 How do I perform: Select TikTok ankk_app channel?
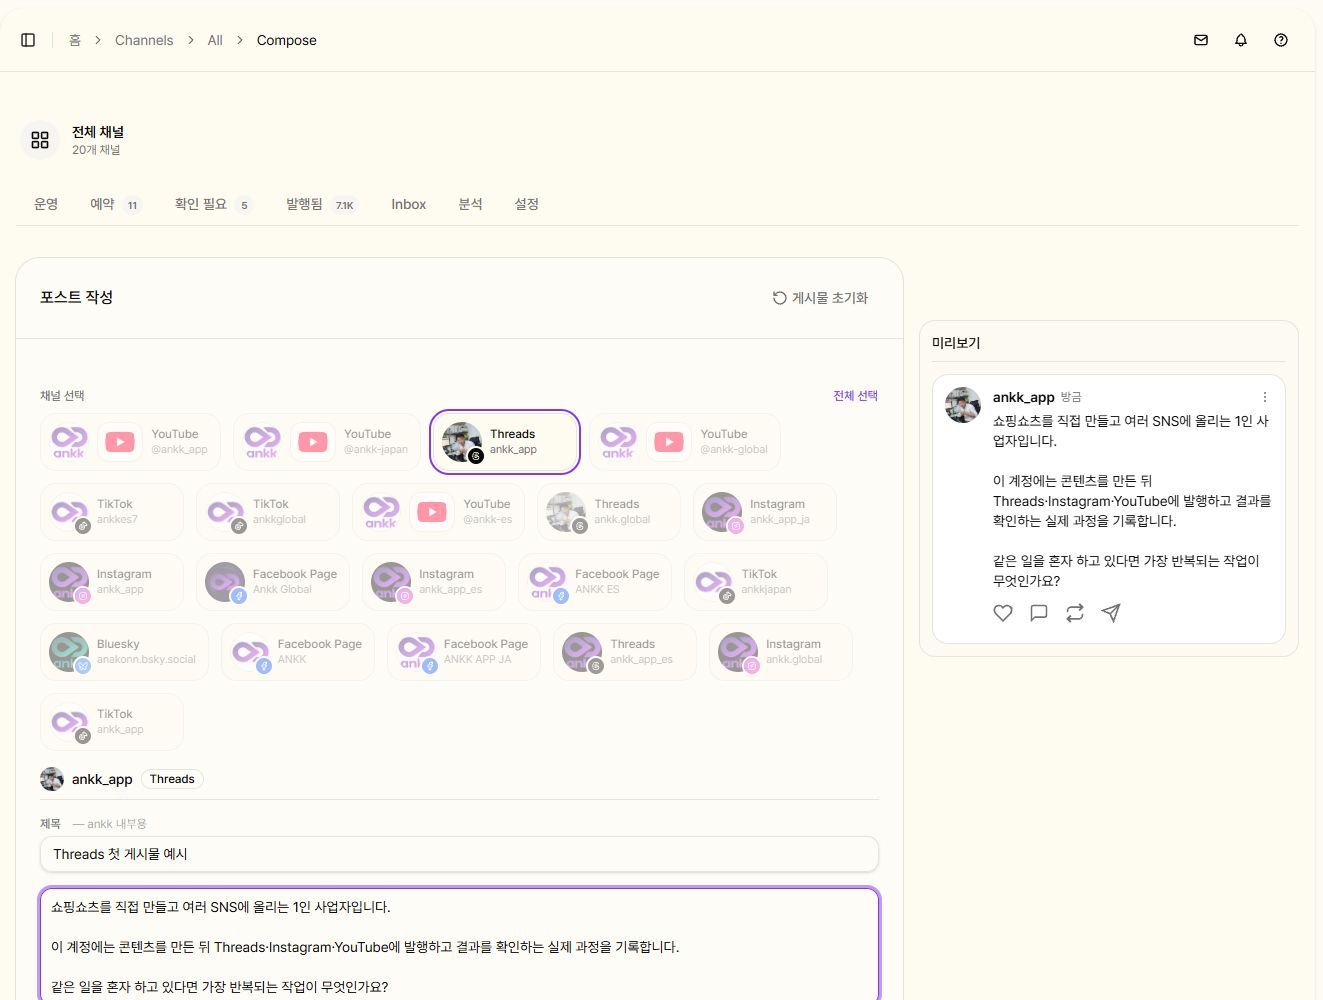point(112,722)
